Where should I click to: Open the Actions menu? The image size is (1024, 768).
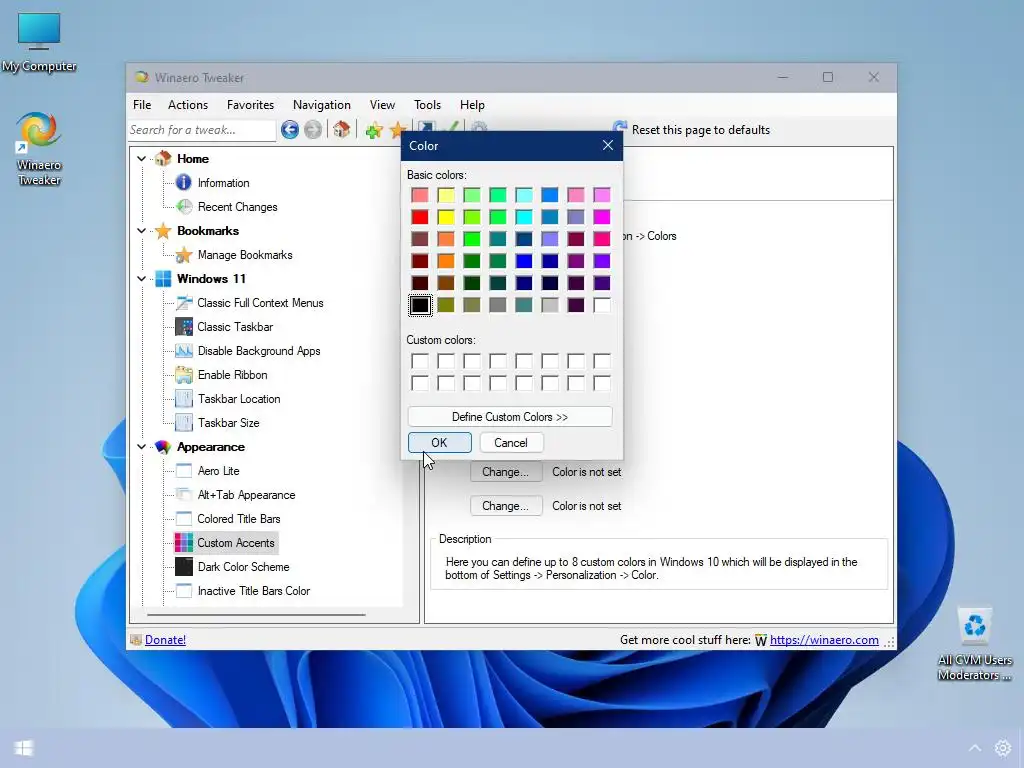coord(188,104)
